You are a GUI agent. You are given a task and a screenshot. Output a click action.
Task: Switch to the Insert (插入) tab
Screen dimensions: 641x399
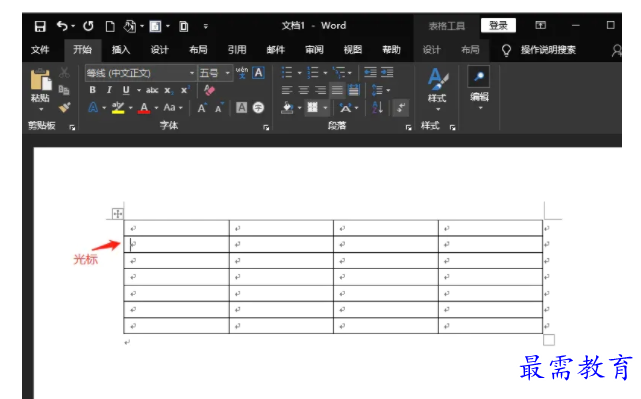[121, 50]
